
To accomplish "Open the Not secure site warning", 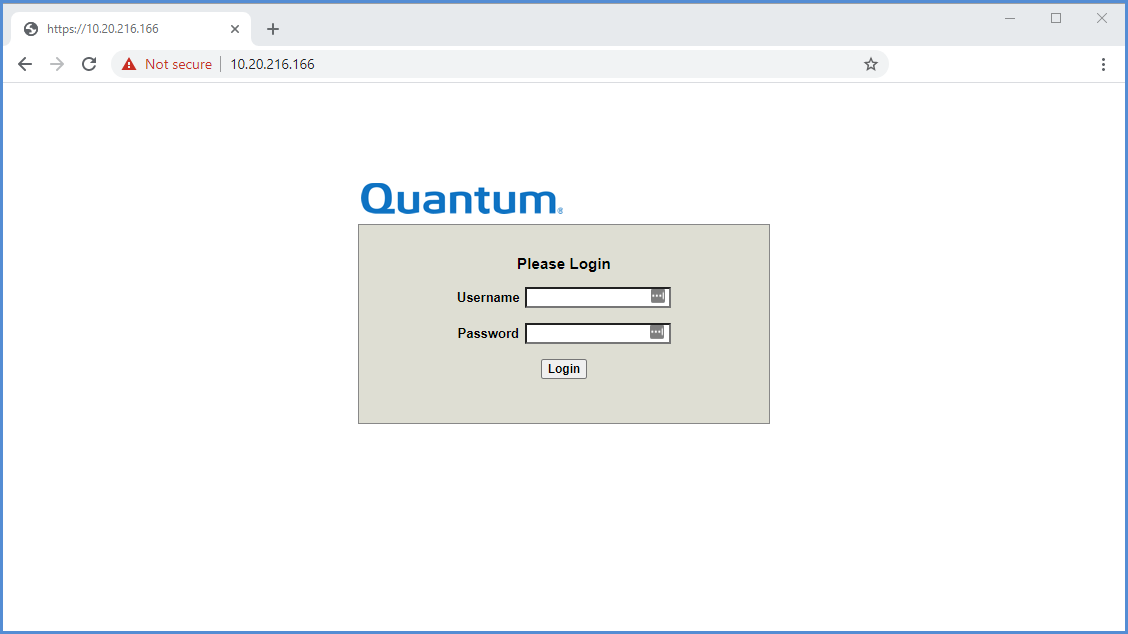I will (x=167, y=64).
